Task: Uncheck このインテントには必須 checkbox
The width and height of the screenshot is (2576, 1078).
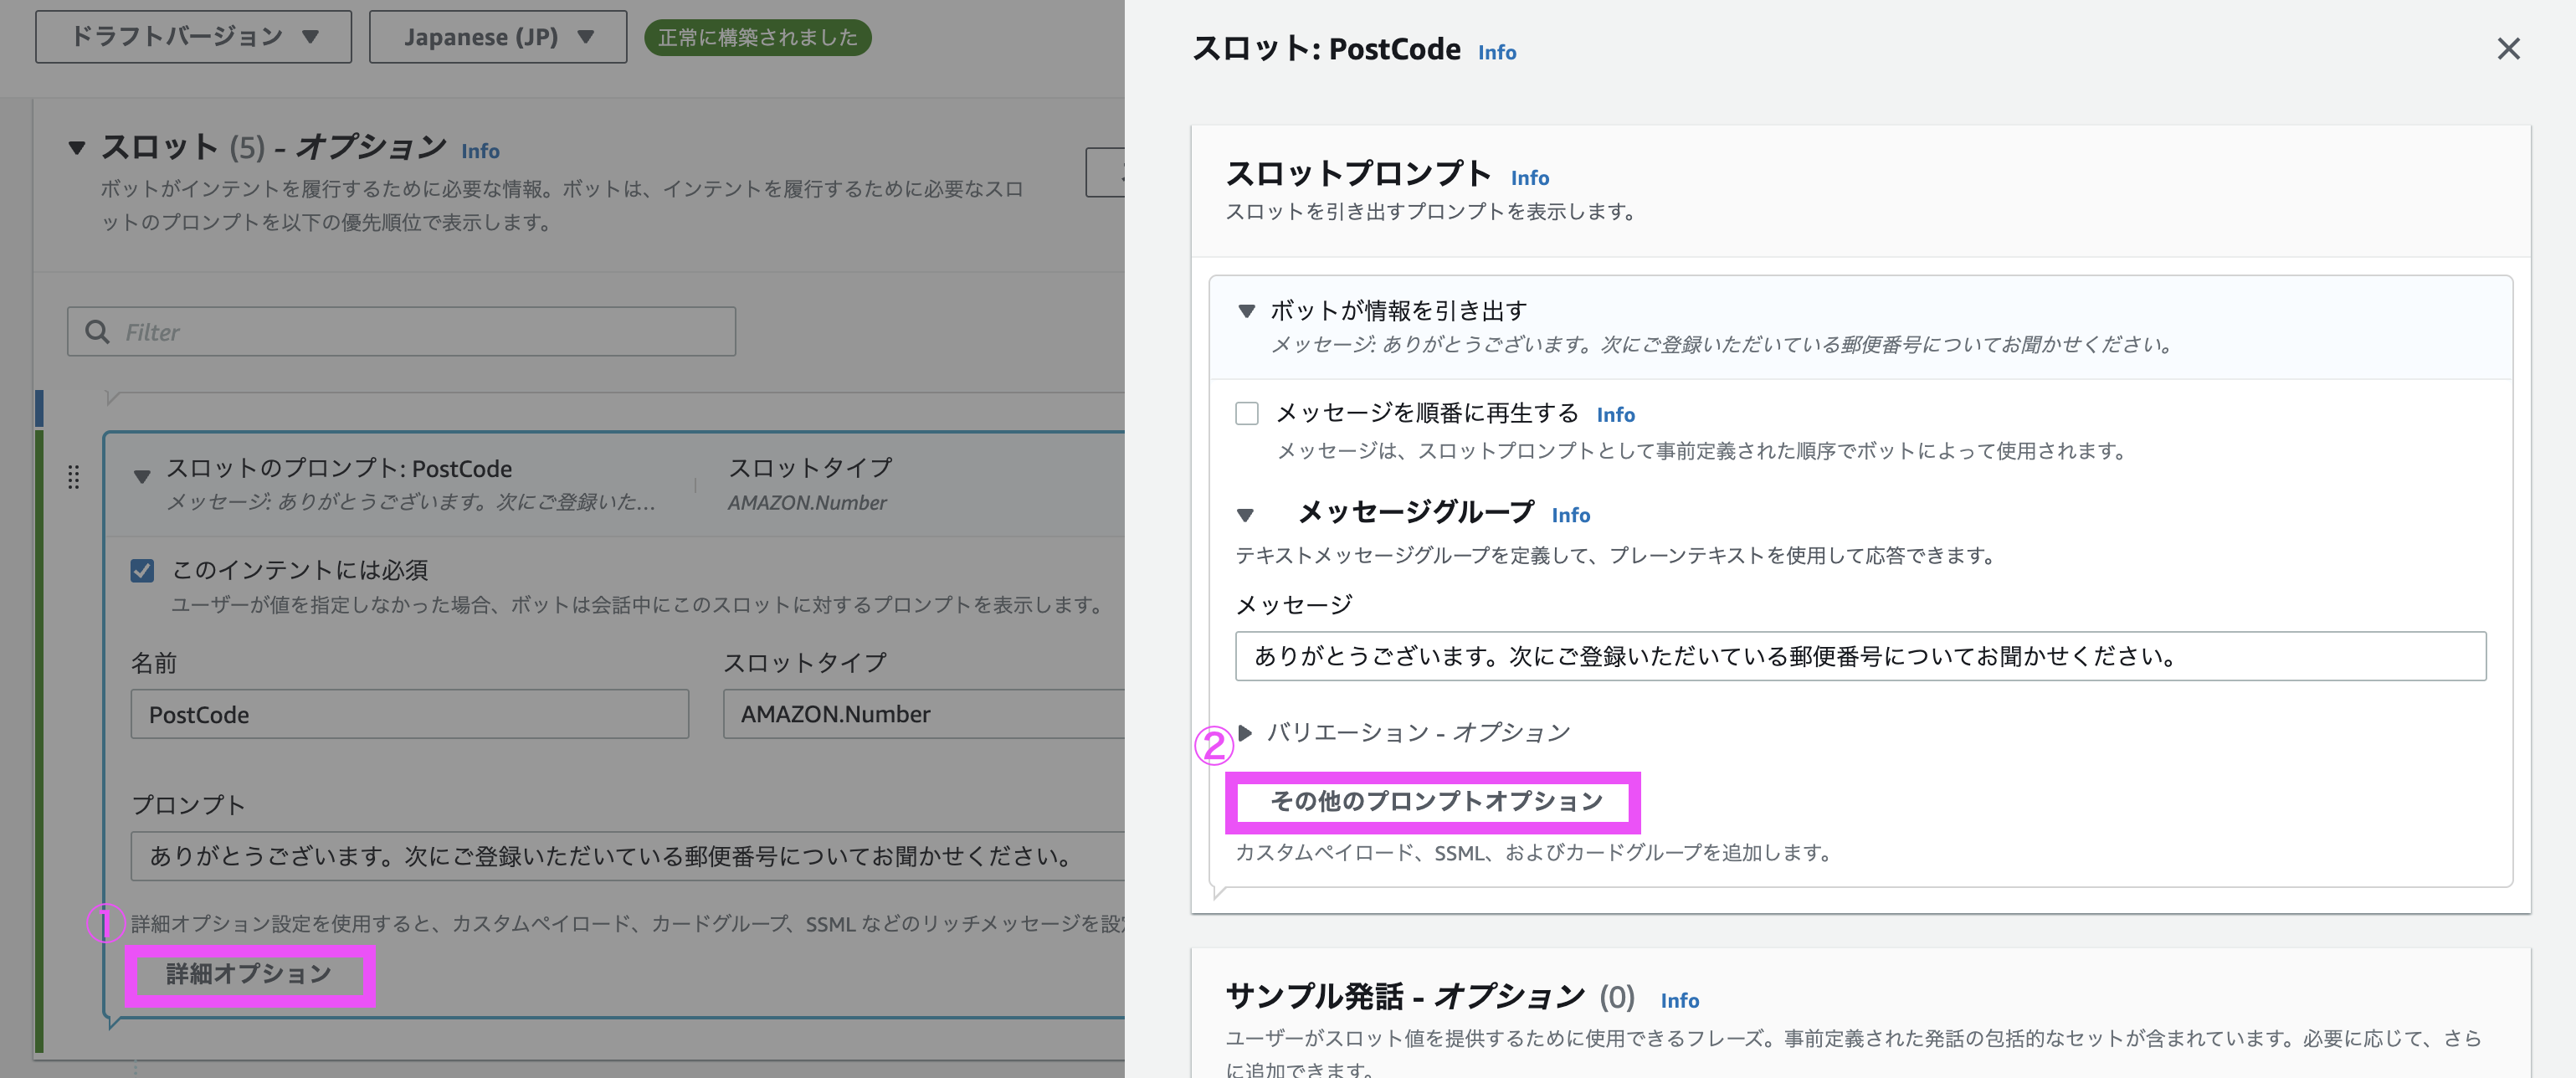Action: pyautogui.click(x=142, y=570)
